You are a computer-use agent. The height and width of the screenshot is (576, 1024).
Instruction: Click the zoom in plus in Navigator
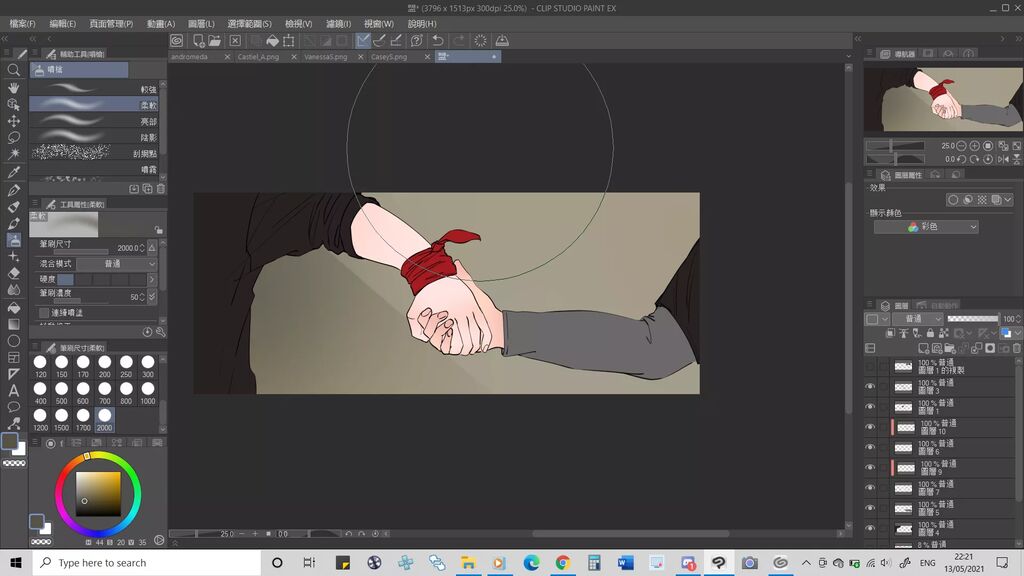[974, 146]
